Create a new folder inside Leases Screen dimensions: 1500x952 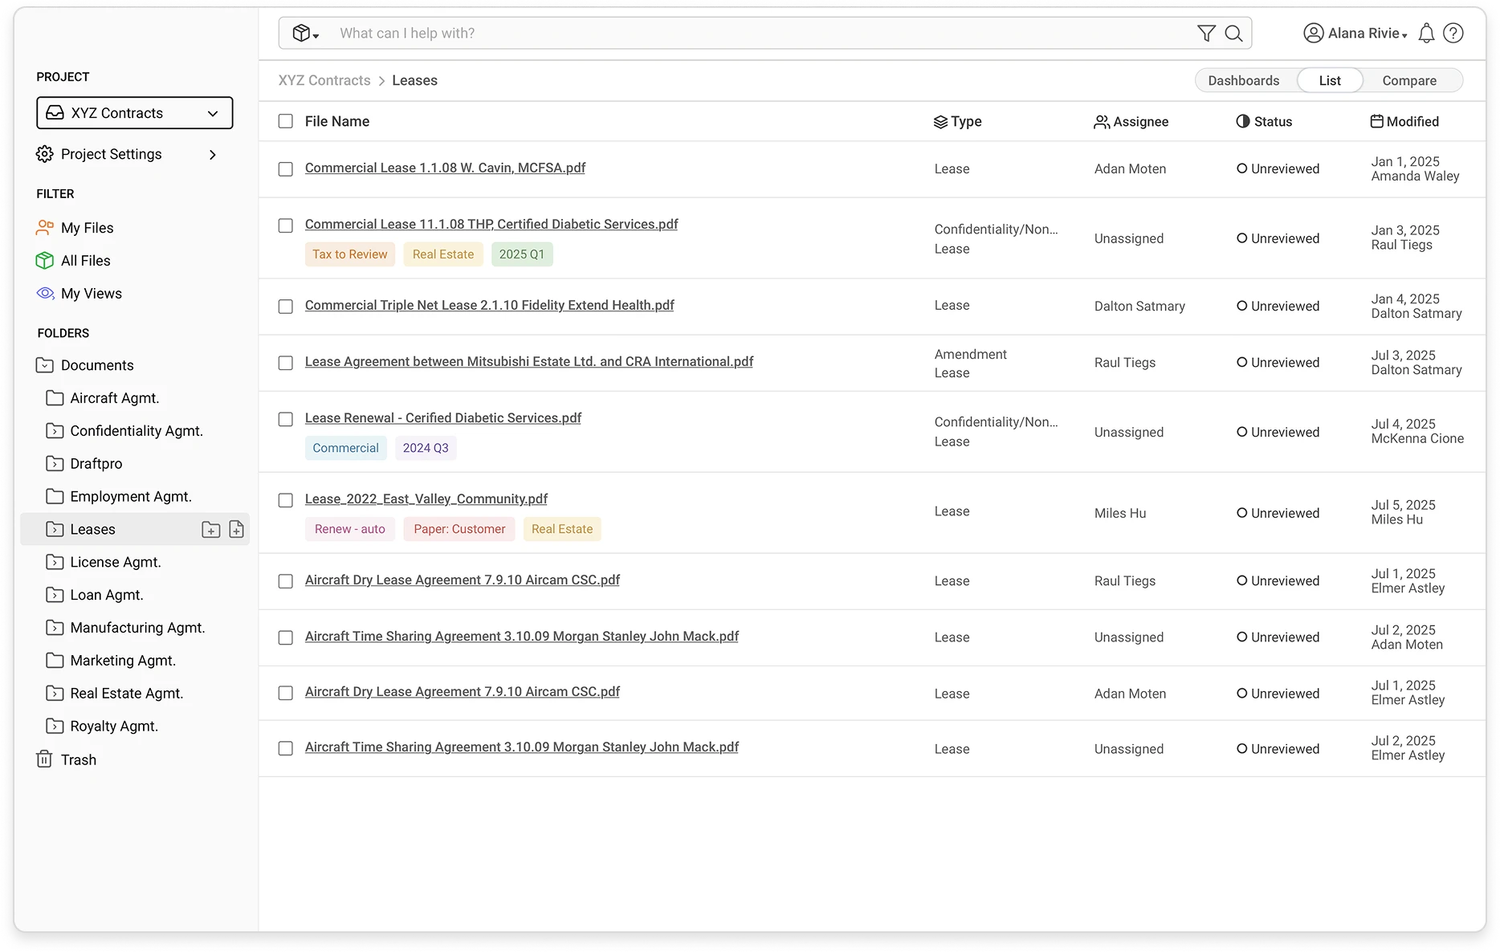click(211, 529)
